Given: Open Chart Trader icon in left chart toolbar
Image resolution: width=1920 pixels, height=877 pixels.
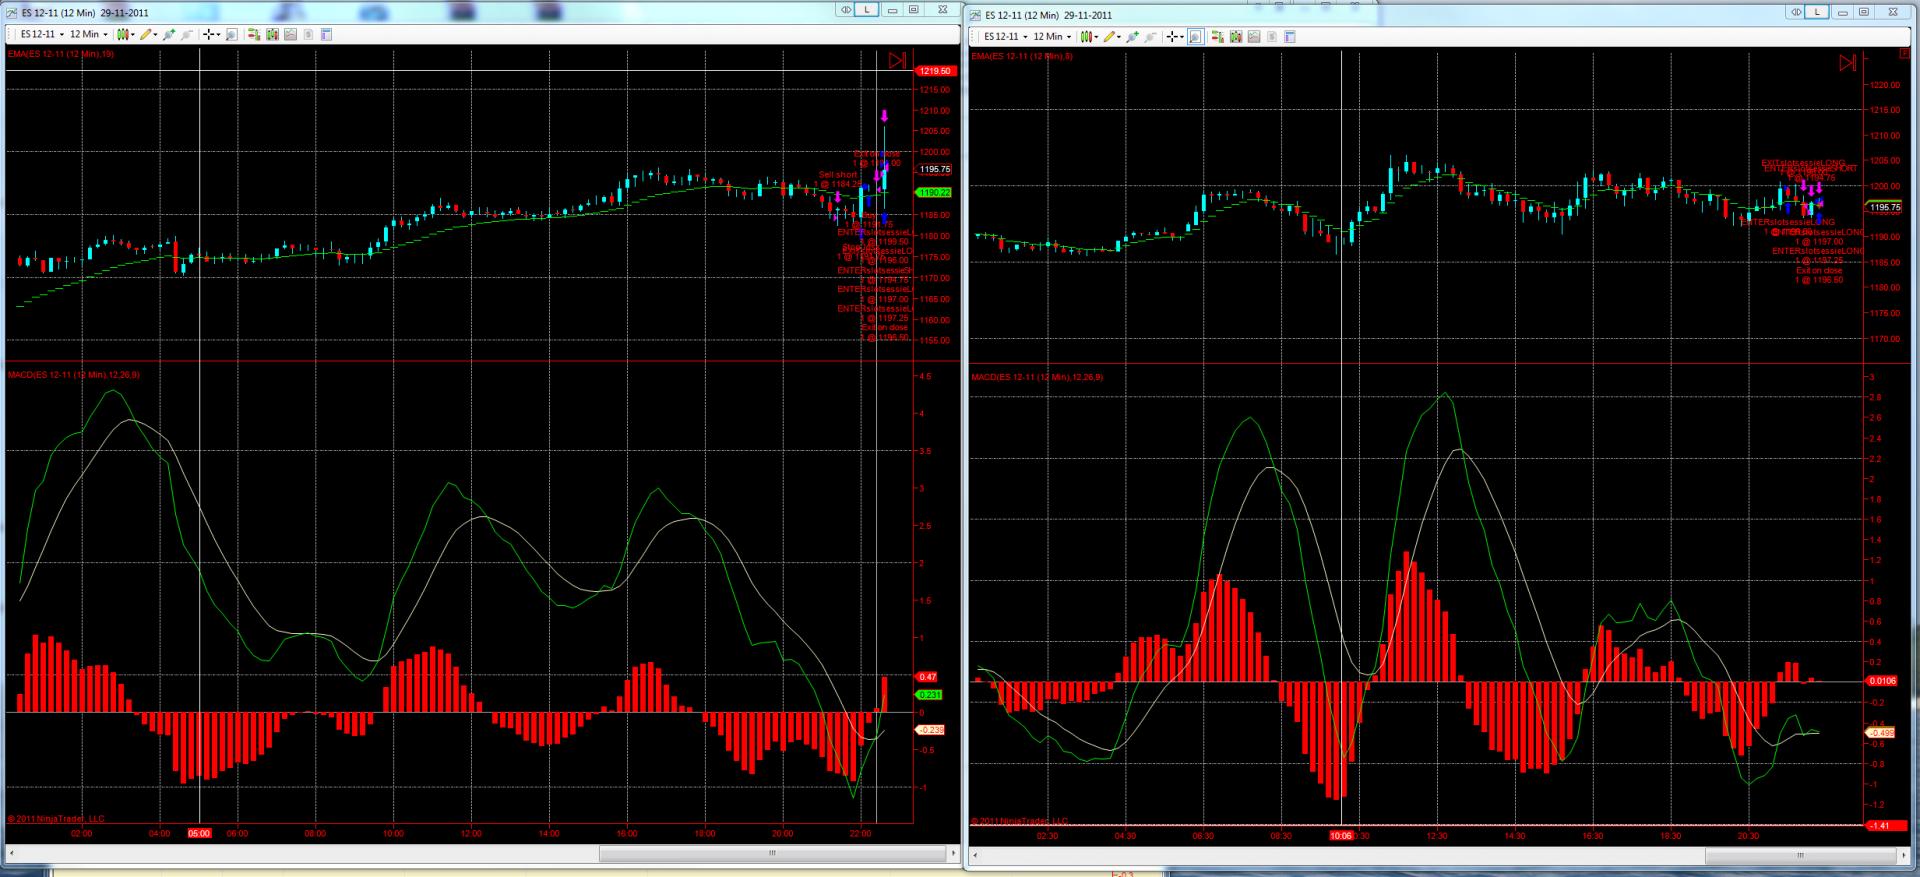Looking at the screenshot, I should (254, 35).
